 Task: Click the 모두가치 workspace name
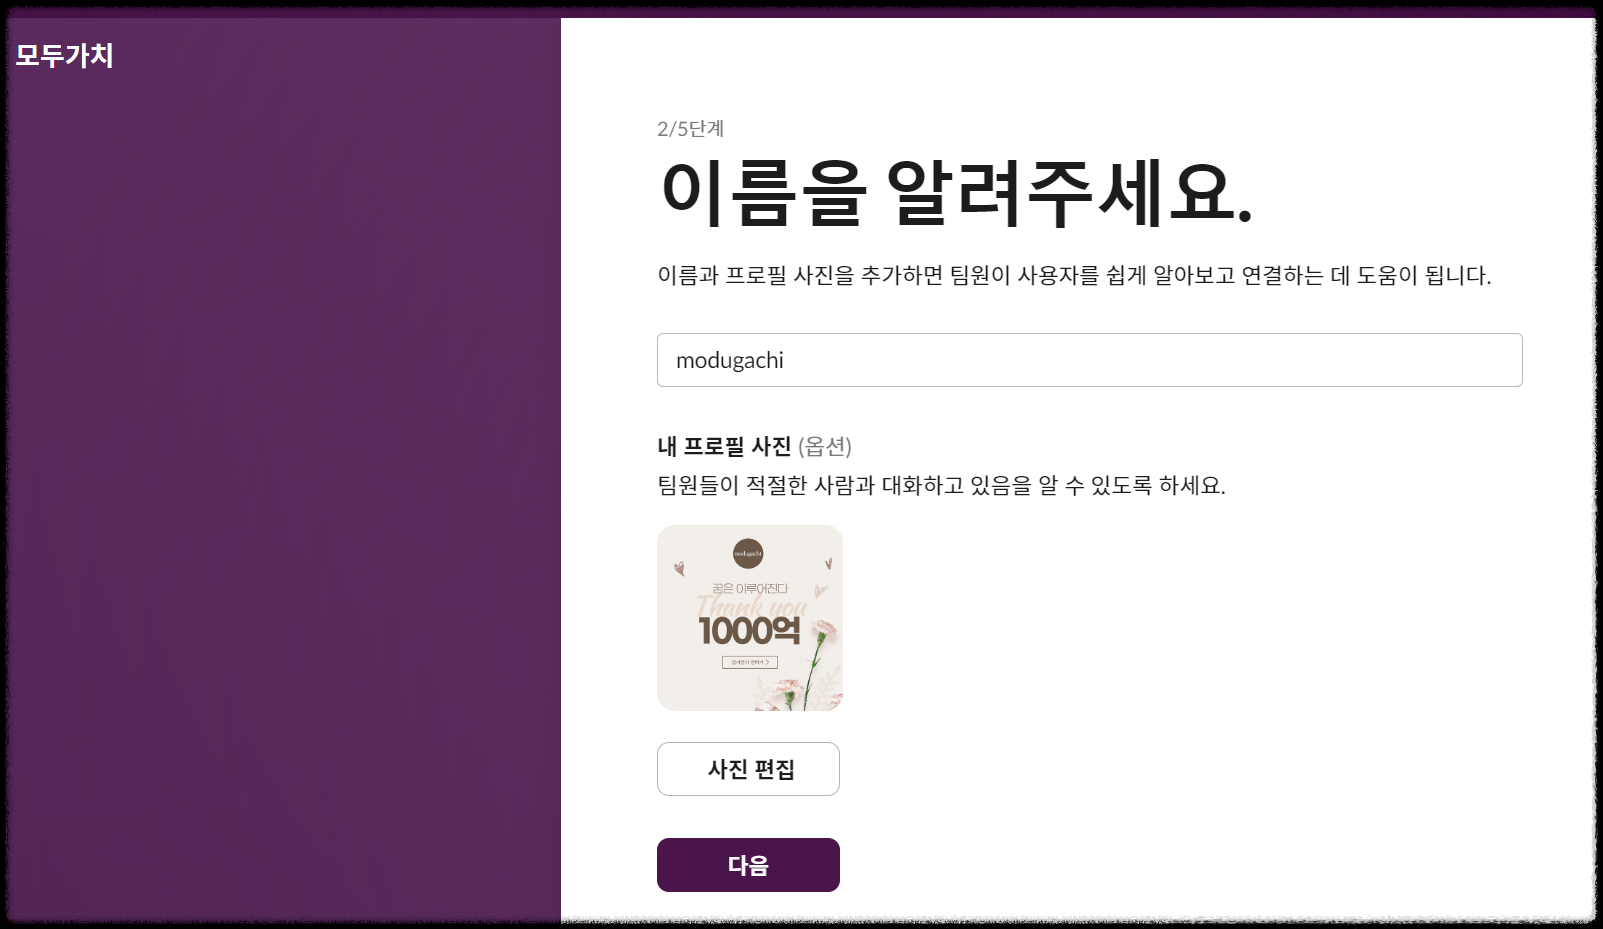click(x=65, y=57)
